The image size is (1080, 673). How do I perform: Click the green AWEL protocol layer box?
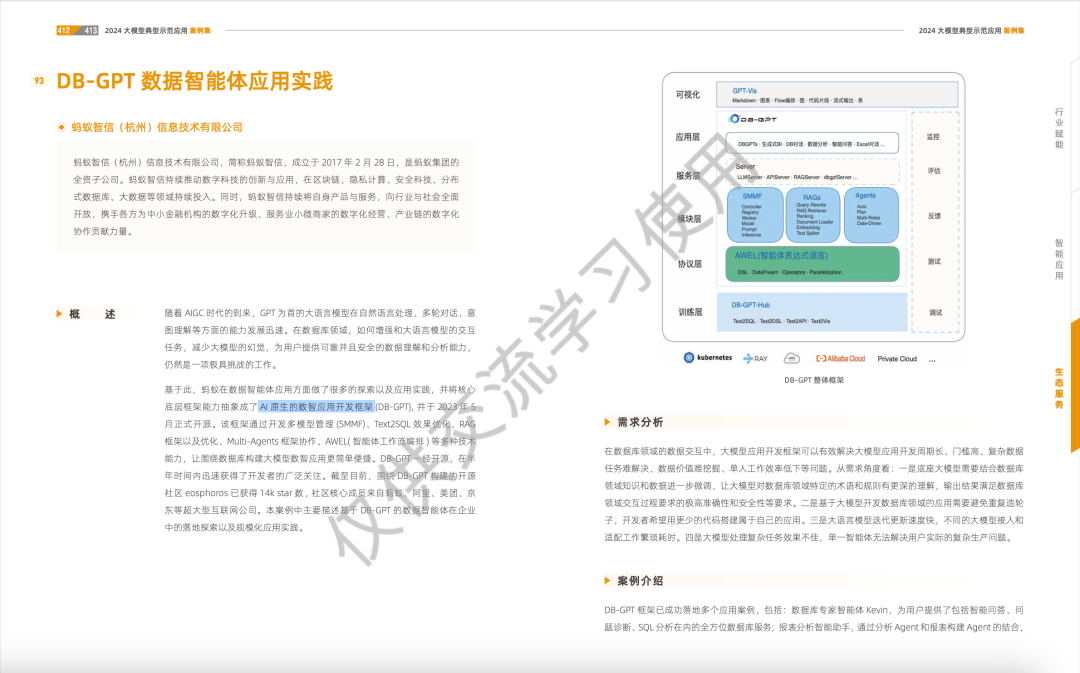point(812,264)
